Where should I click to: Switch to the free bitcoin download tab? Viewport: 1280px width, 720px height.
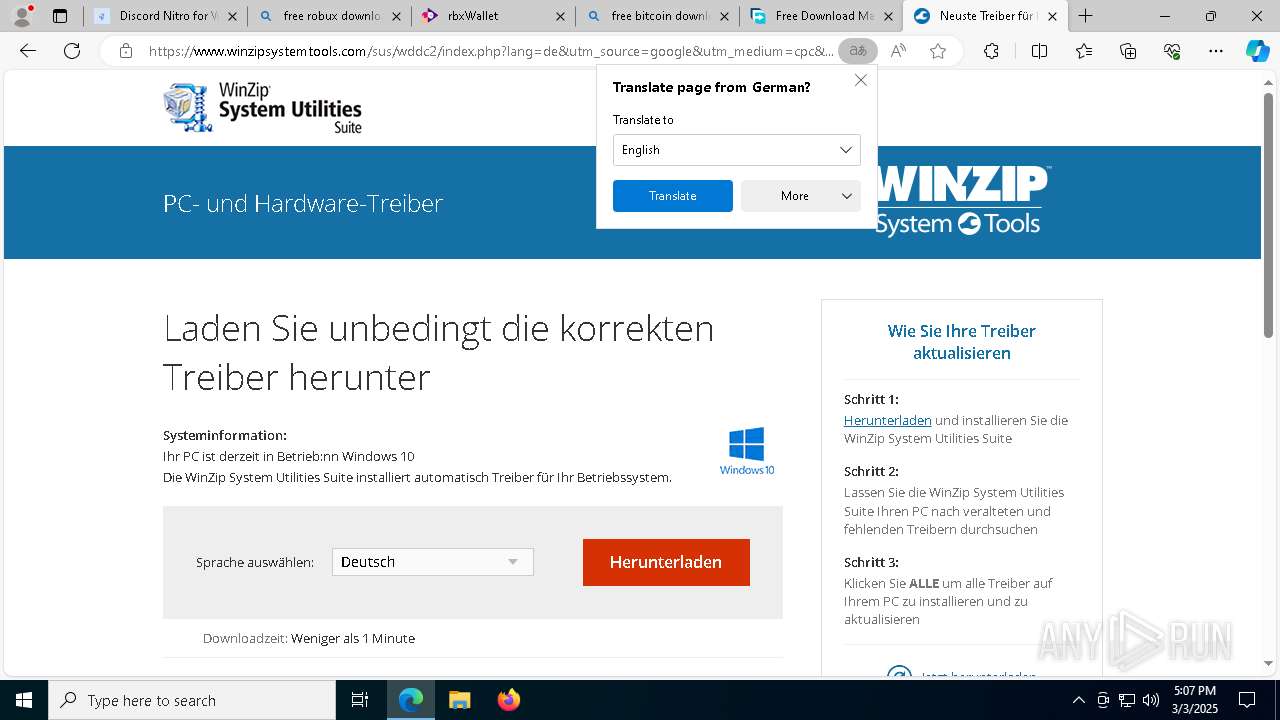click(658, 16)
